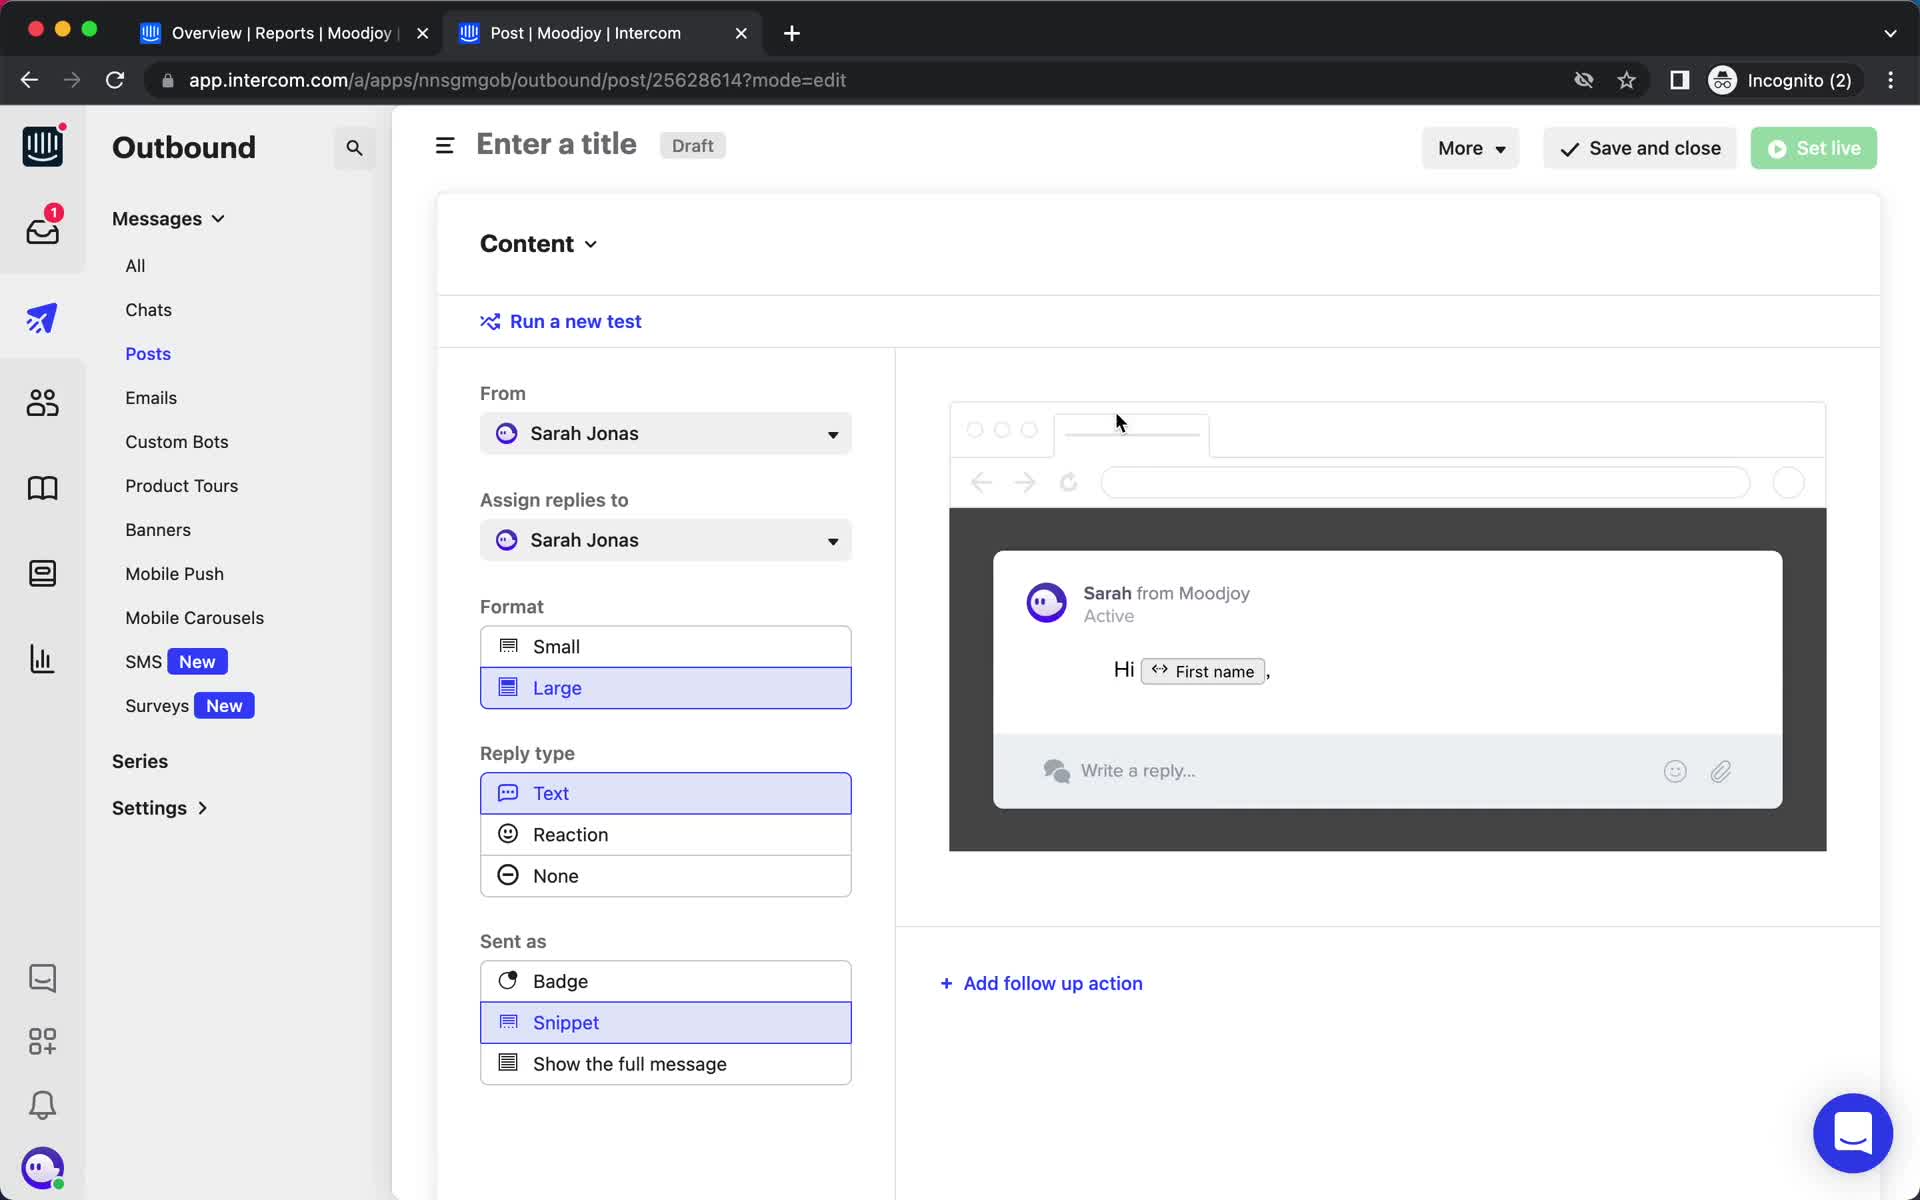Reload the page in browser toolbar
1920x1200 pixels.
pos(115,80)
